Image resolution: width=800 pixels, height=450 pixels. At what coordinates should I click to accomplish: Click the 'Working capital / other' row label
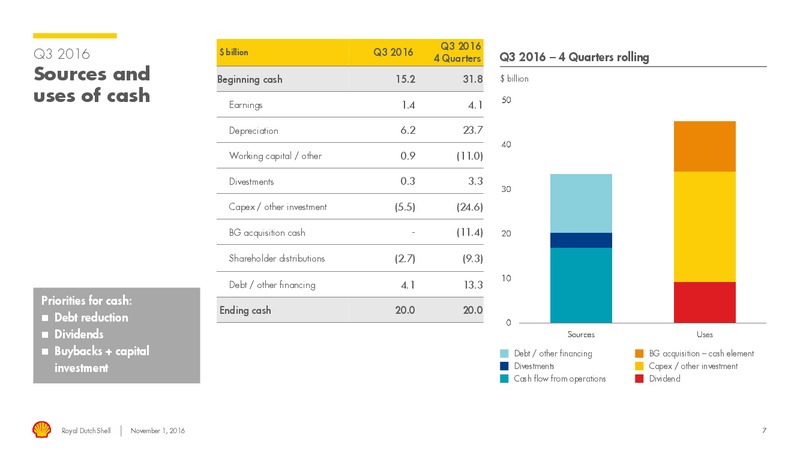point(275,156)
